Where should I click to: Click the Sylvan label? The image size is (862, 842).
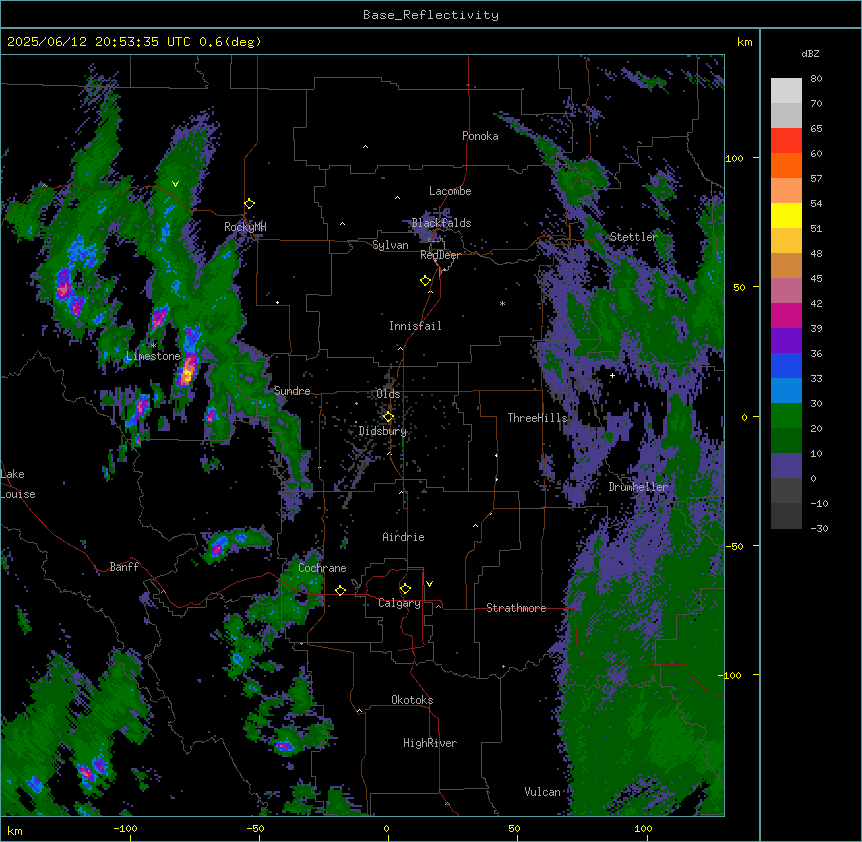pyautogui.click(x=390, y=245)
